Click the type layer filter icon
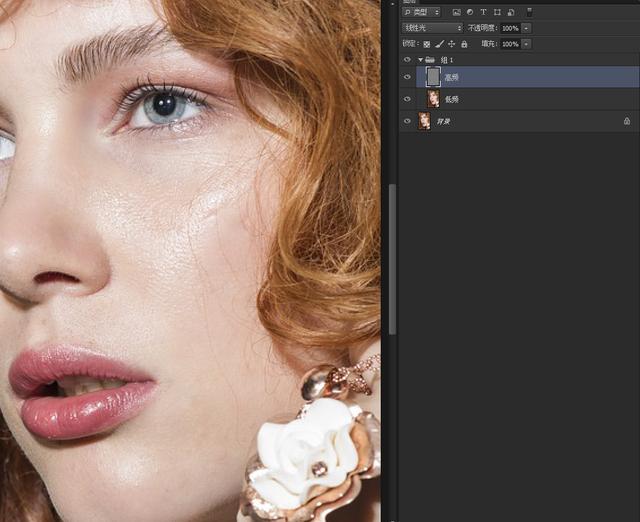The image size is (640, 522). (483, 12)
